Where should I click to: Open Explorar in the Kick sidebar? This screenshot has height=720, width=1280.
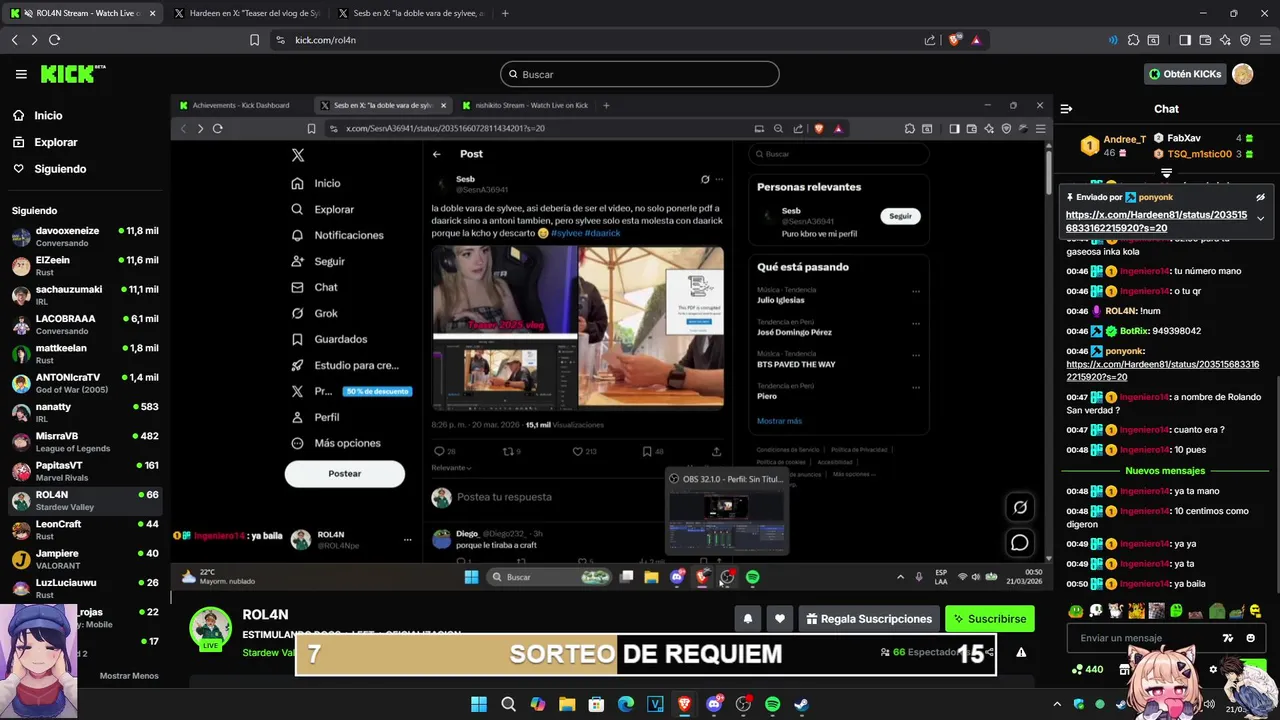click(55, 142)
